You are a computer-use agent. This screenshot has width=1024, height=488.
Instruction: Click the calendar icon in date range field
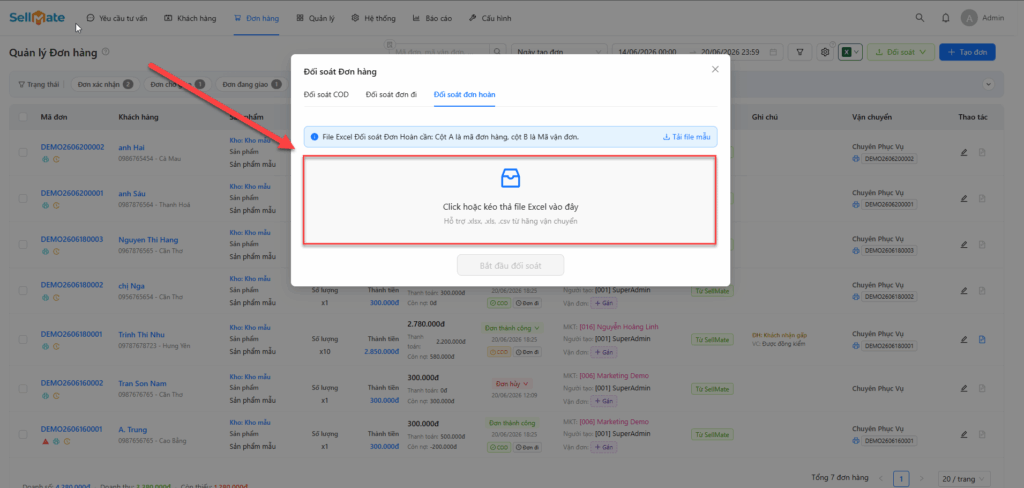[x=773, y=52]
